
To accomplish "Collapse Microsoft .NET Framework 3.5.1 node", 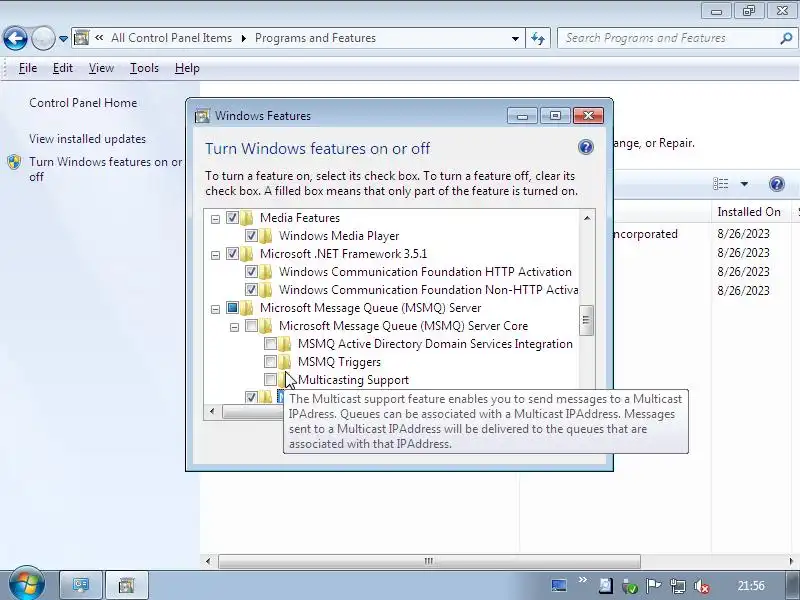I will [215, 255].
